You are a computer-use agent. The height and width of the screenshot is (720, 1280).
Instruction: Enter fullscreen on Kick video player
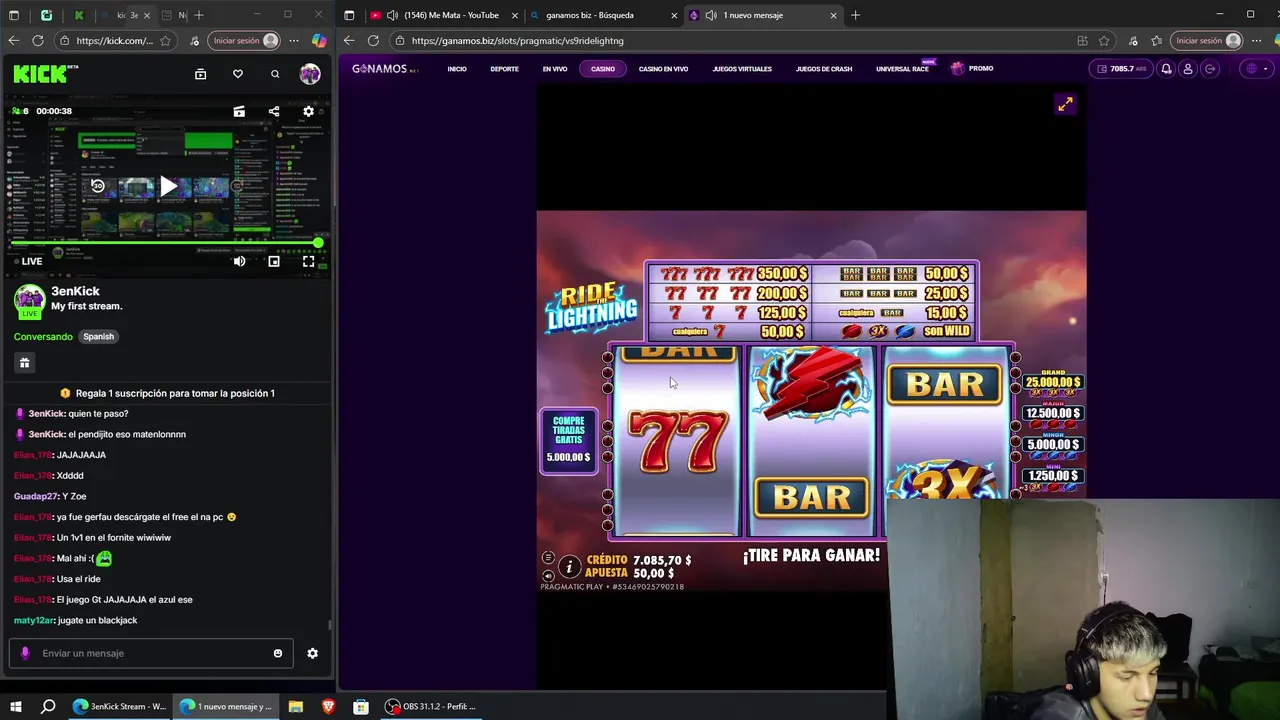point(308,261)
